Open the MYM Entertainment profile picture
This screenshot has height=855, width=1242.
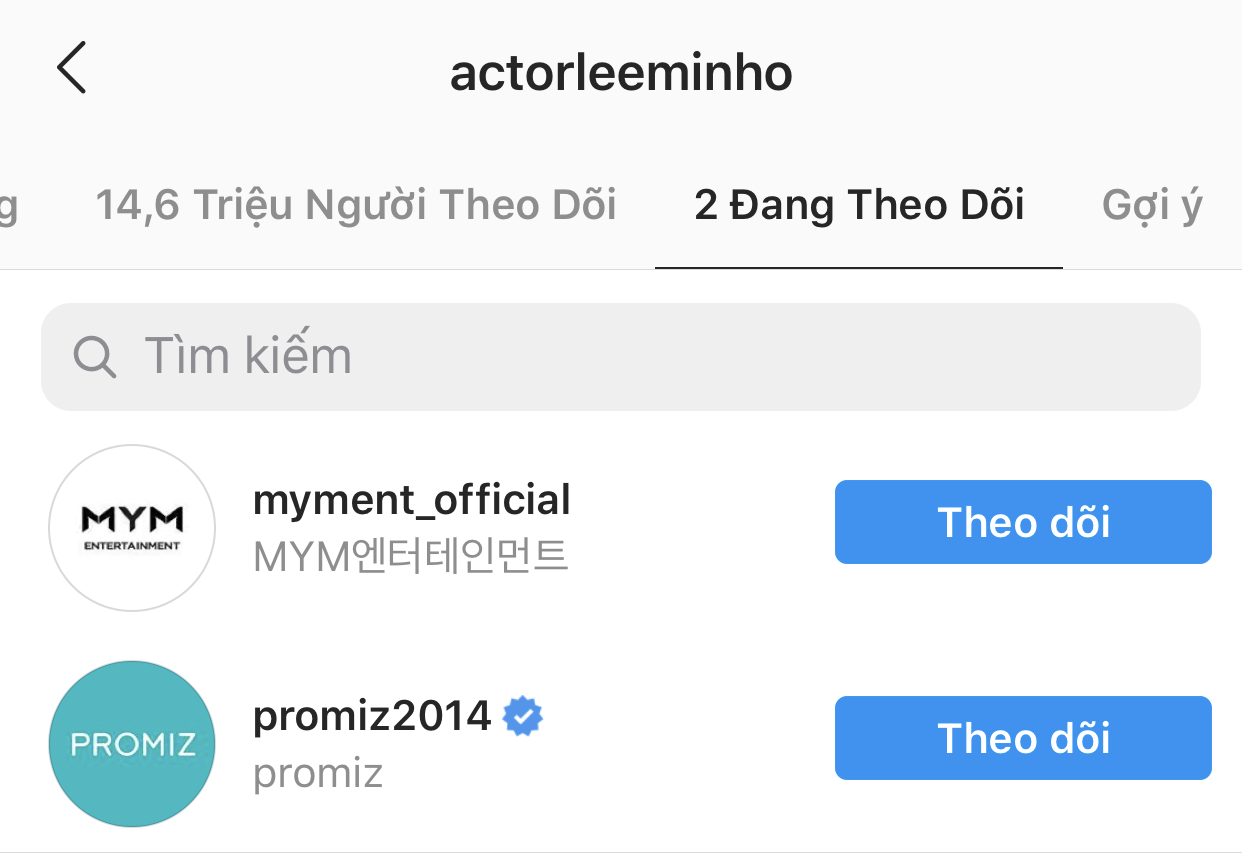(132, 528)
